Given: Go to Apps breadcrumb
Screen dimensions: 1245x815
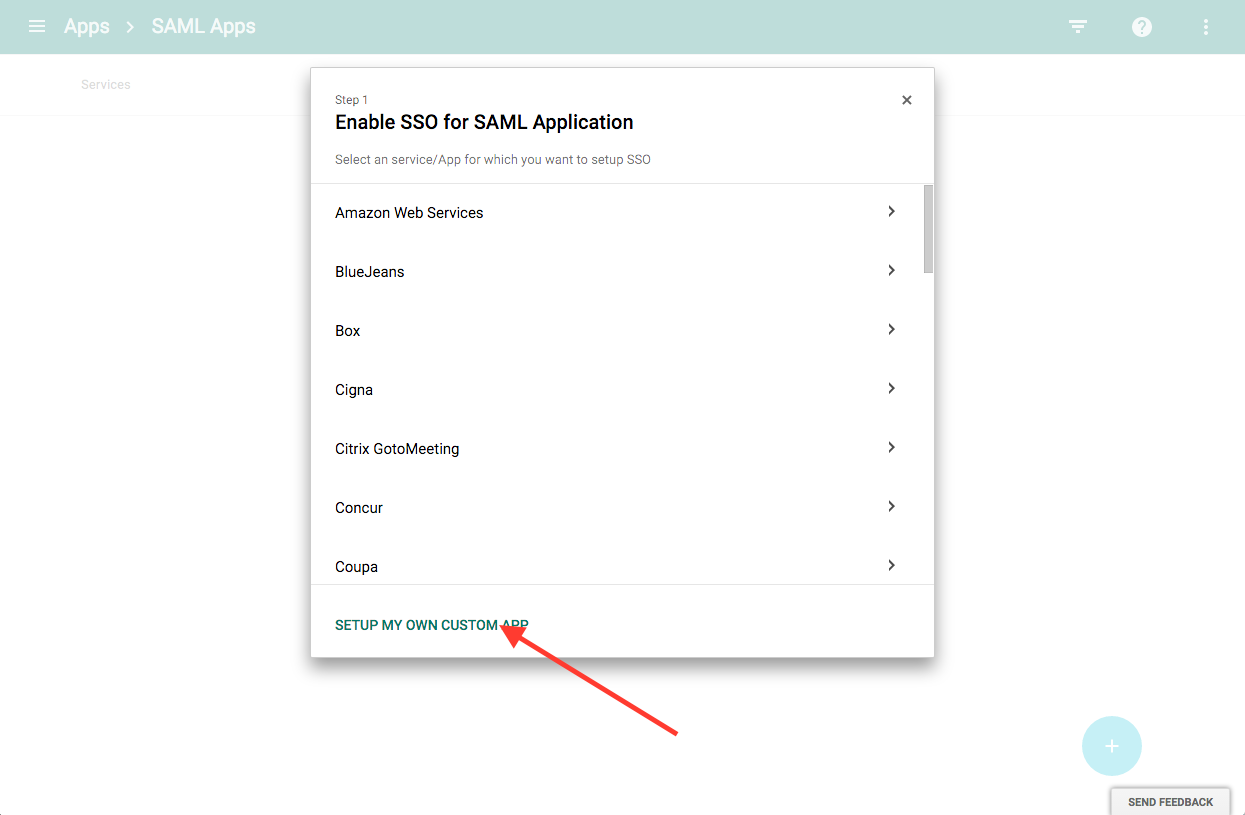Looking at the screenshot, I should (x=87, y=26).
